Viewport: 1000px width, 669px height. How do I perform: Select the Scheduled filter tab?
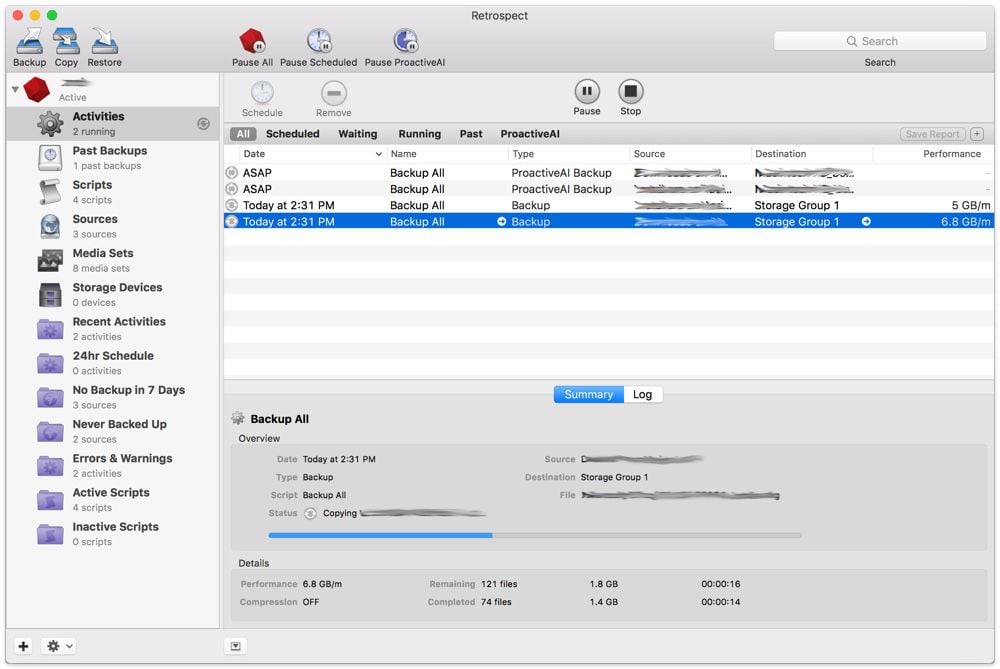pyautogui.click(x=293, y=134)
